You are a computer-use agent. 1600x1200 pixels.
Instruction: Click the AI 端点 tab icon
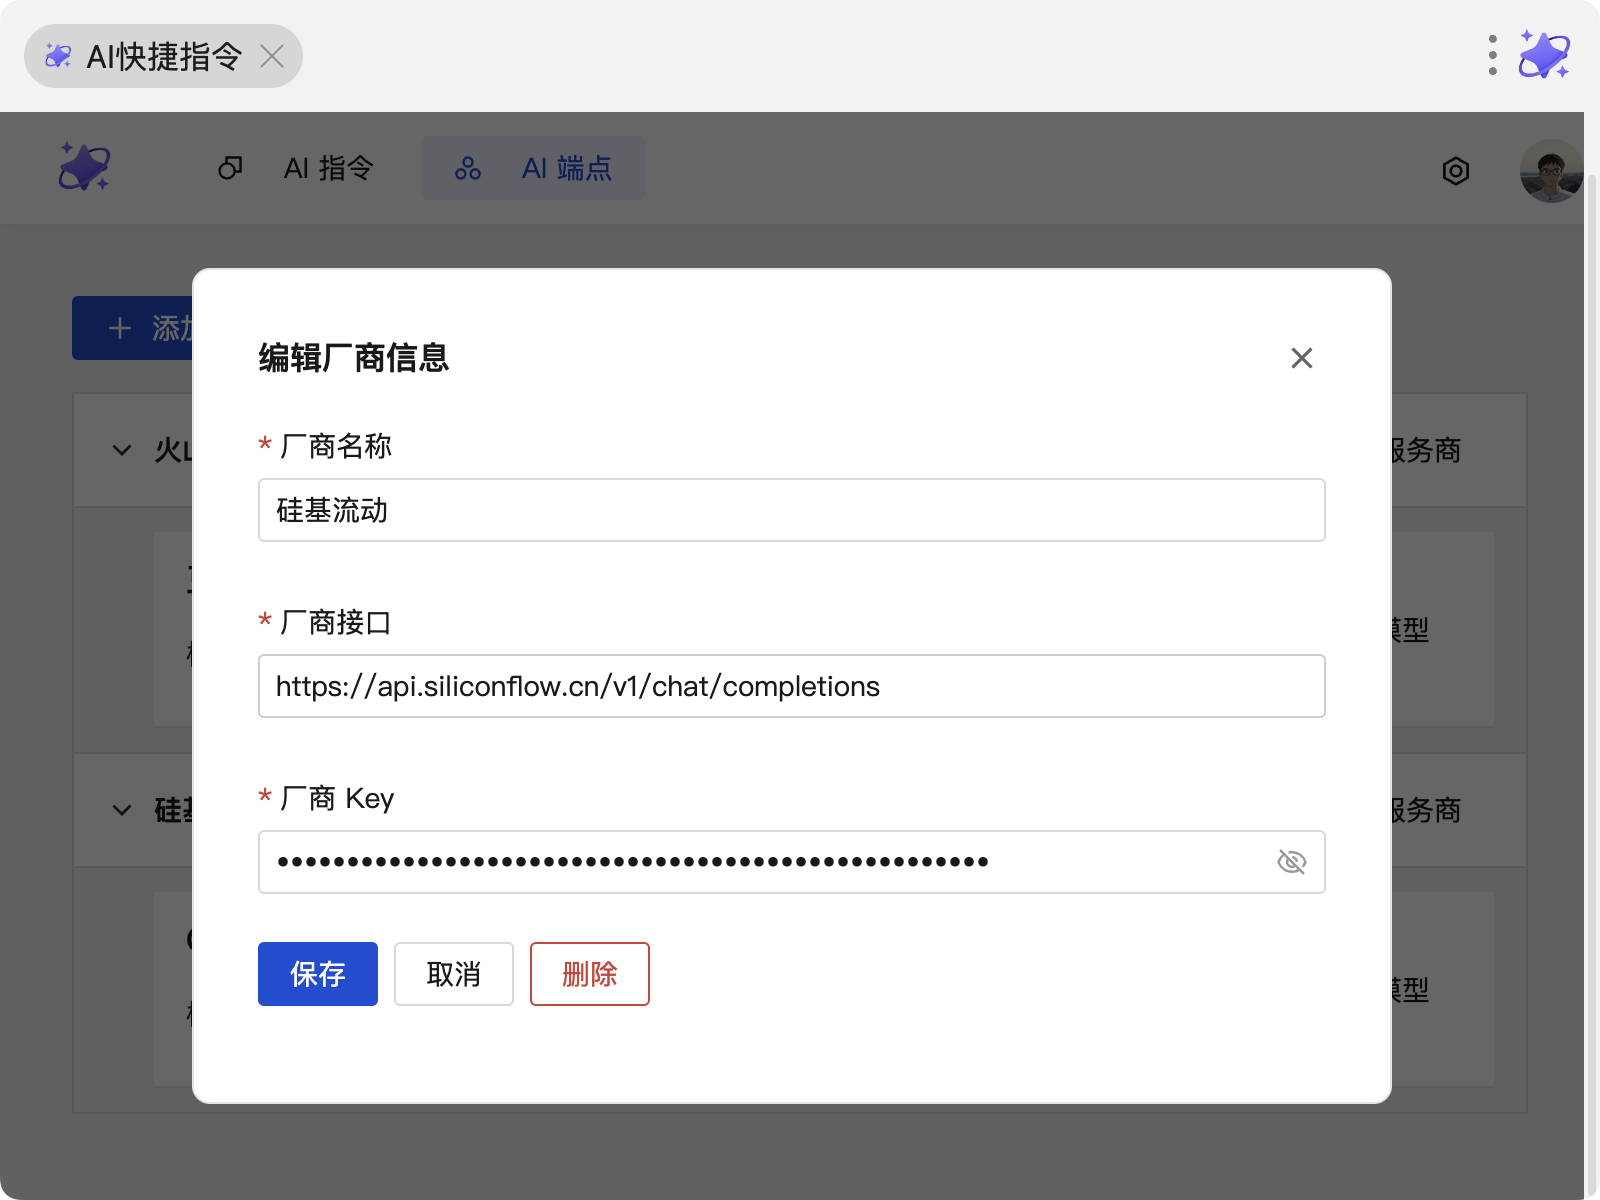[x=467, y=168]
